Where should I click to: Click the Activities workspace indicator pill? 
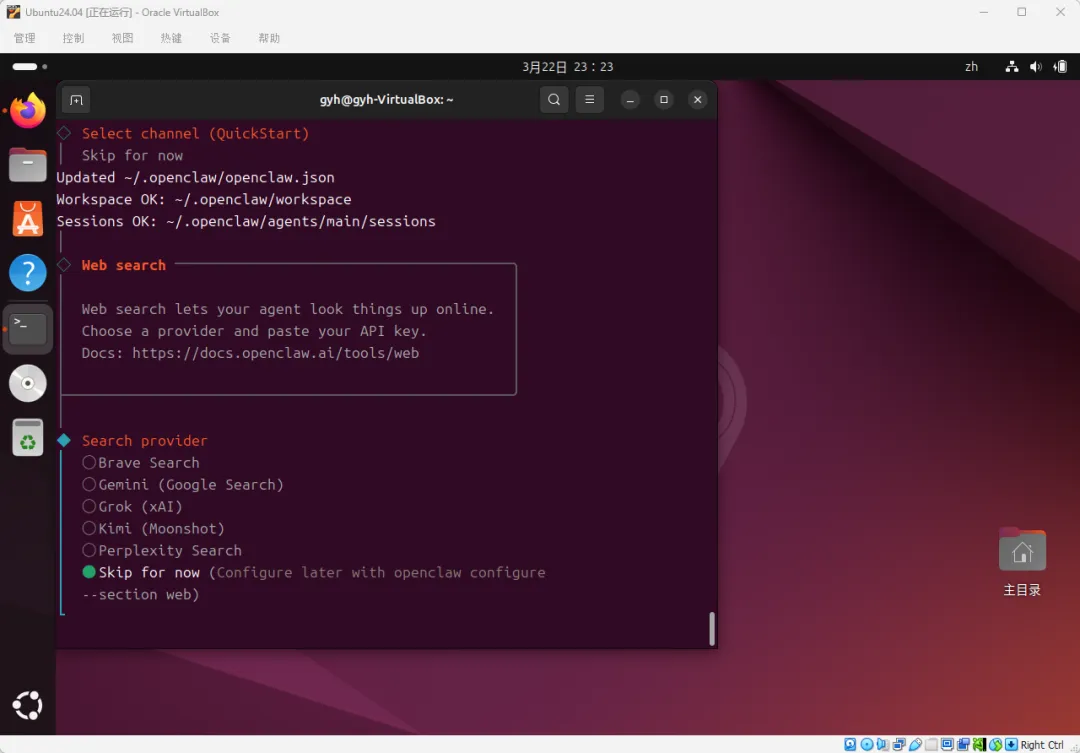click(x=25, y=67)
